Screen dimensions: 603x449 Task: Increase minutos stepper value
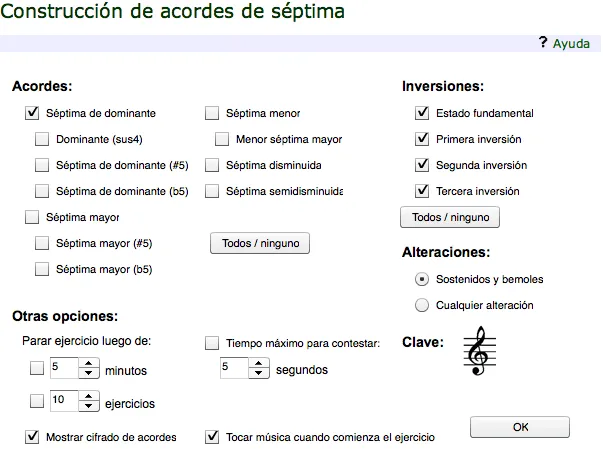pyautogui.click(x=89, y=363)
